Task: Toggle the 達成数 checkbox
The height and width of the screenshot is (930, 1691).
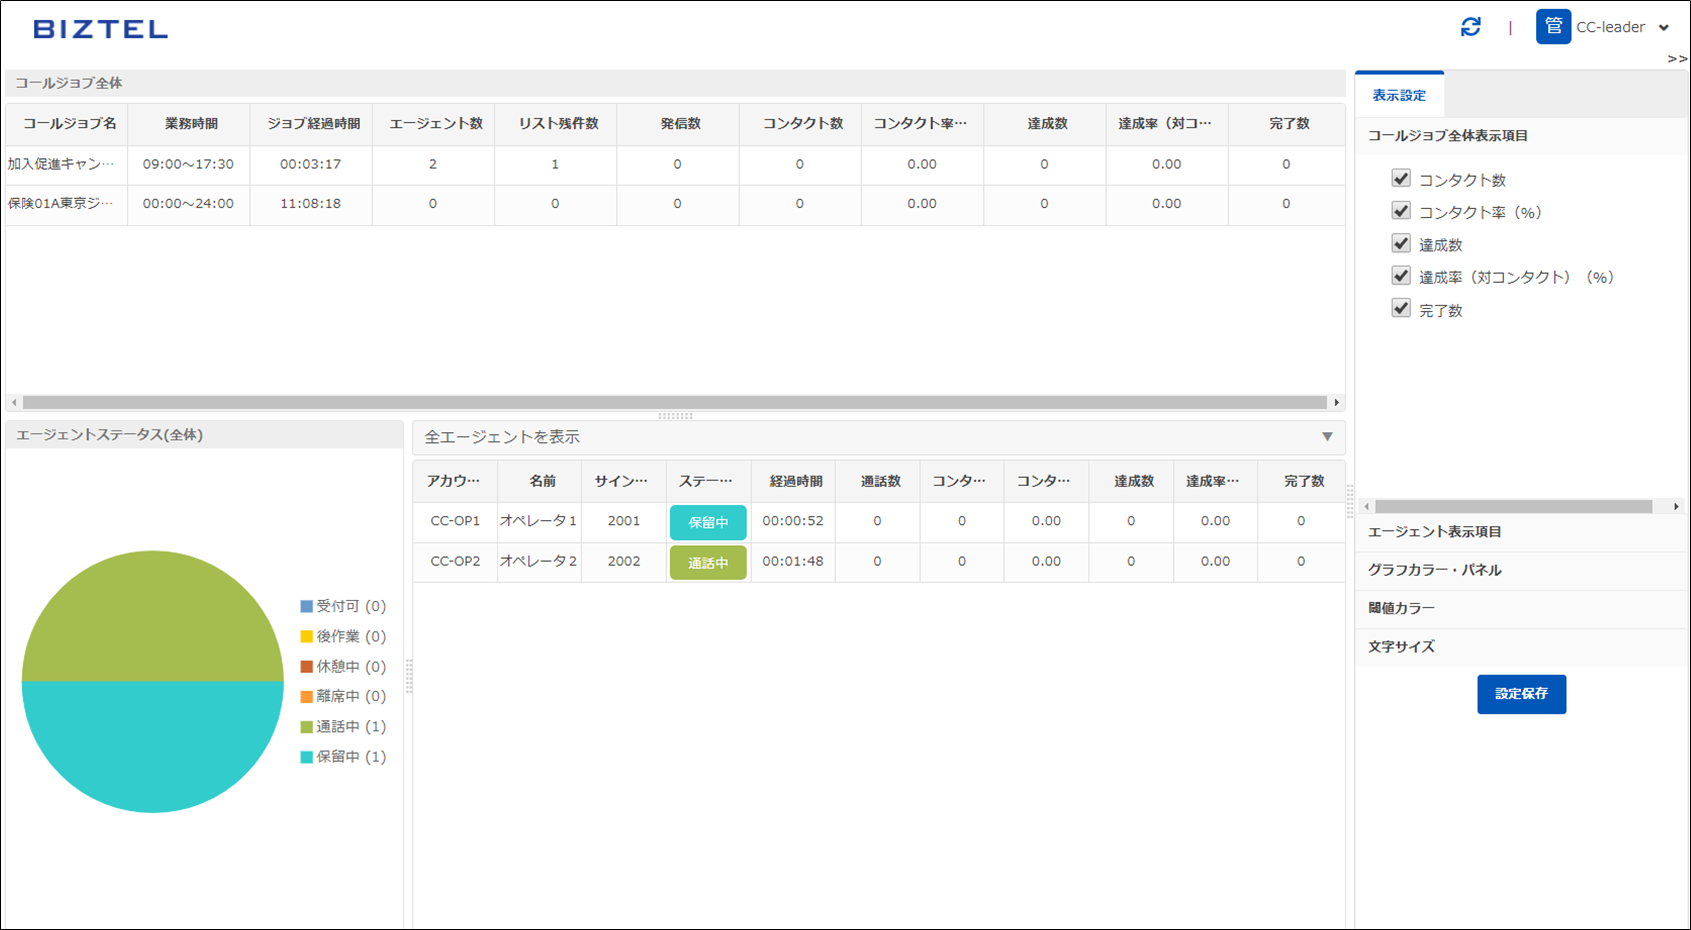Action: click(x=1401, y=244)
